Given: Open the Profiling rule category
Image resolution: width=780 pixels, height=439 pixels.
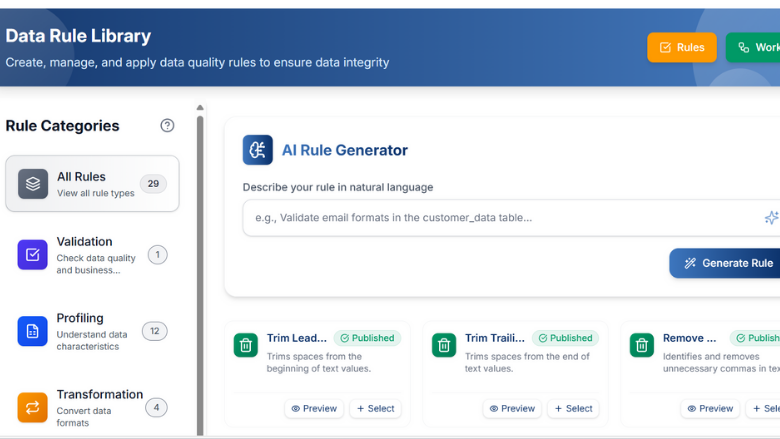Looking at the screenshot, I should [92, 331].
